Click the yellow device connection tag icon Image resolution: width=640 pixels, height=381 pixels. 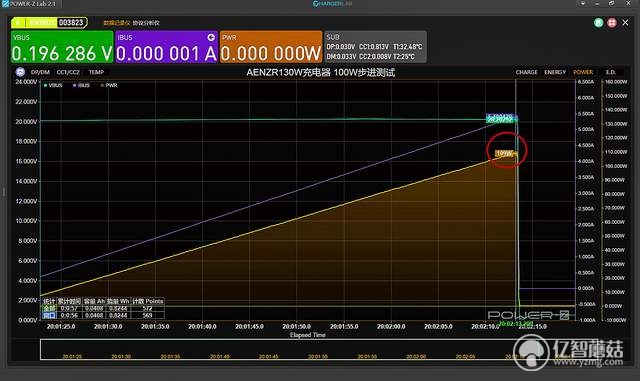[18, 22]
